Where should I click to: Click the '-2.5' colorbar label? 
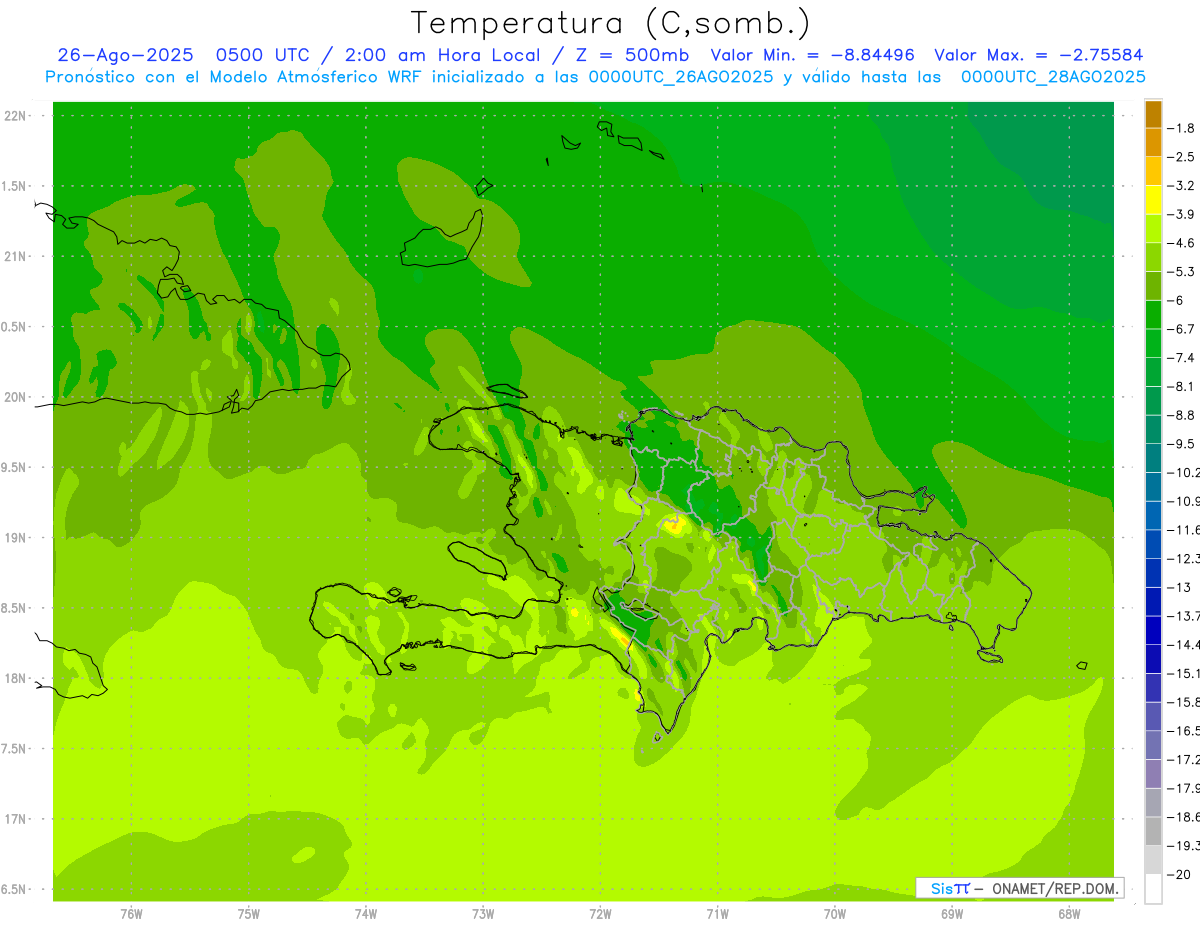[x=1181, y=157]
